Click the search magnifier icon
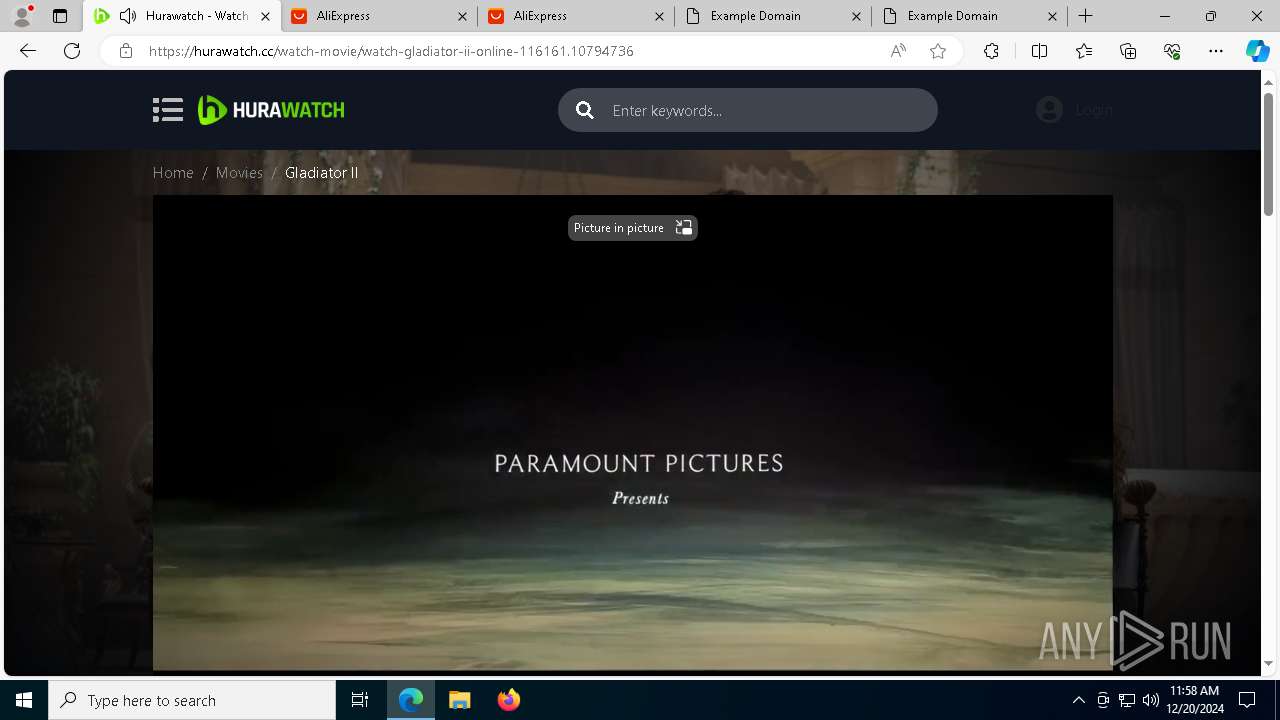 pyautogui.click(x=585, y=110)
